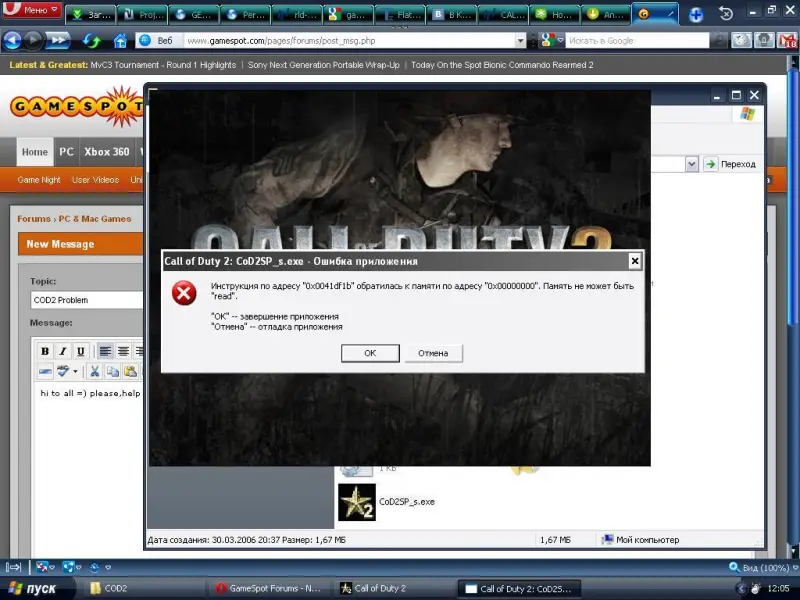Click the message text area
Viewport: 800px width, 600px height.
[89, 469]
